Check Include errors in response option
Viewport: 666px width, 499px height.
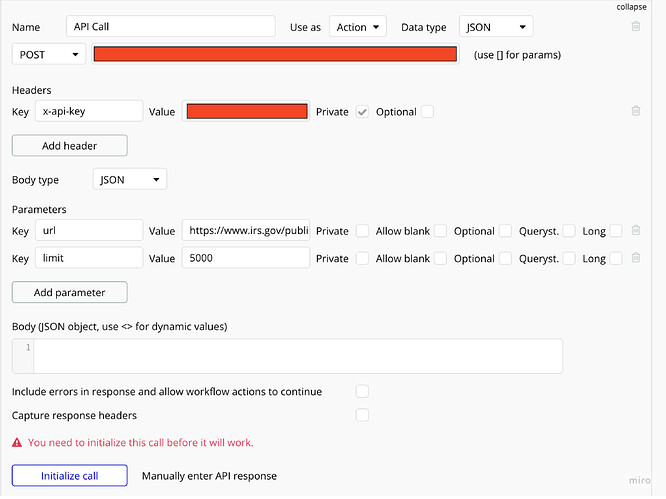point(363,391)
